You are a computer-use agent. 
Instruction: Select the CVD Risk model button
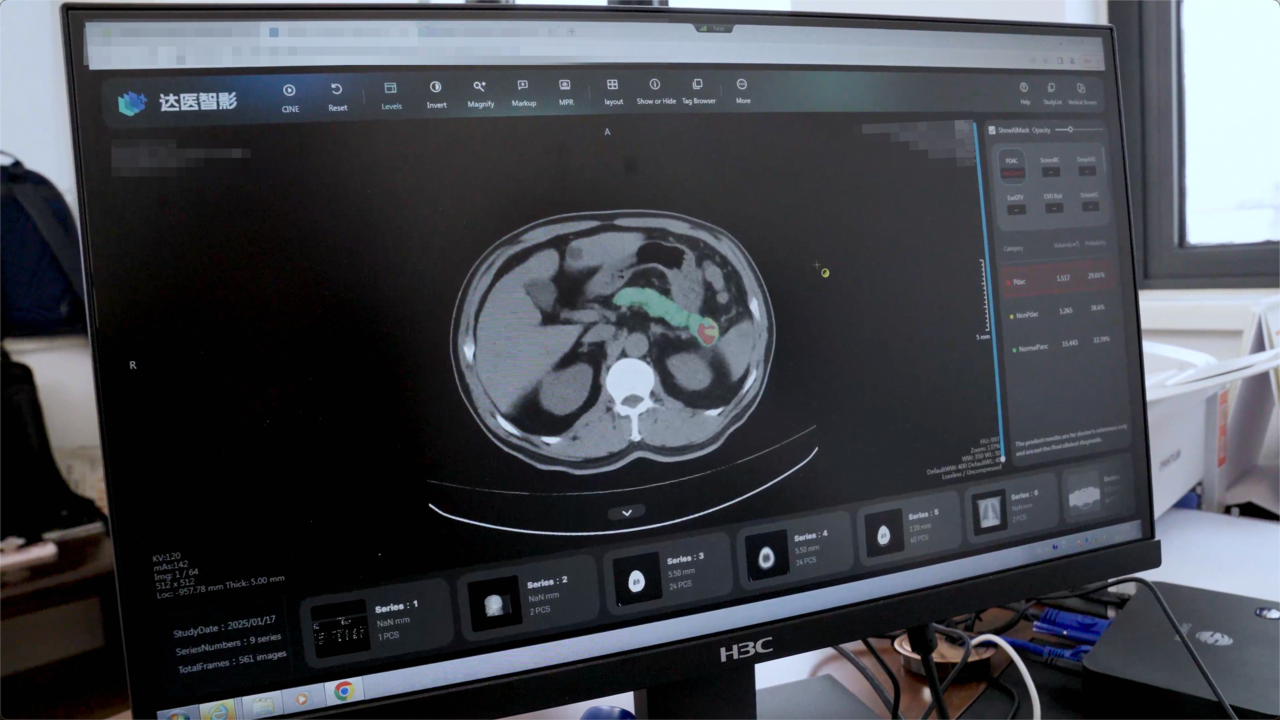pyautogui.click(x=1052, y=203)
